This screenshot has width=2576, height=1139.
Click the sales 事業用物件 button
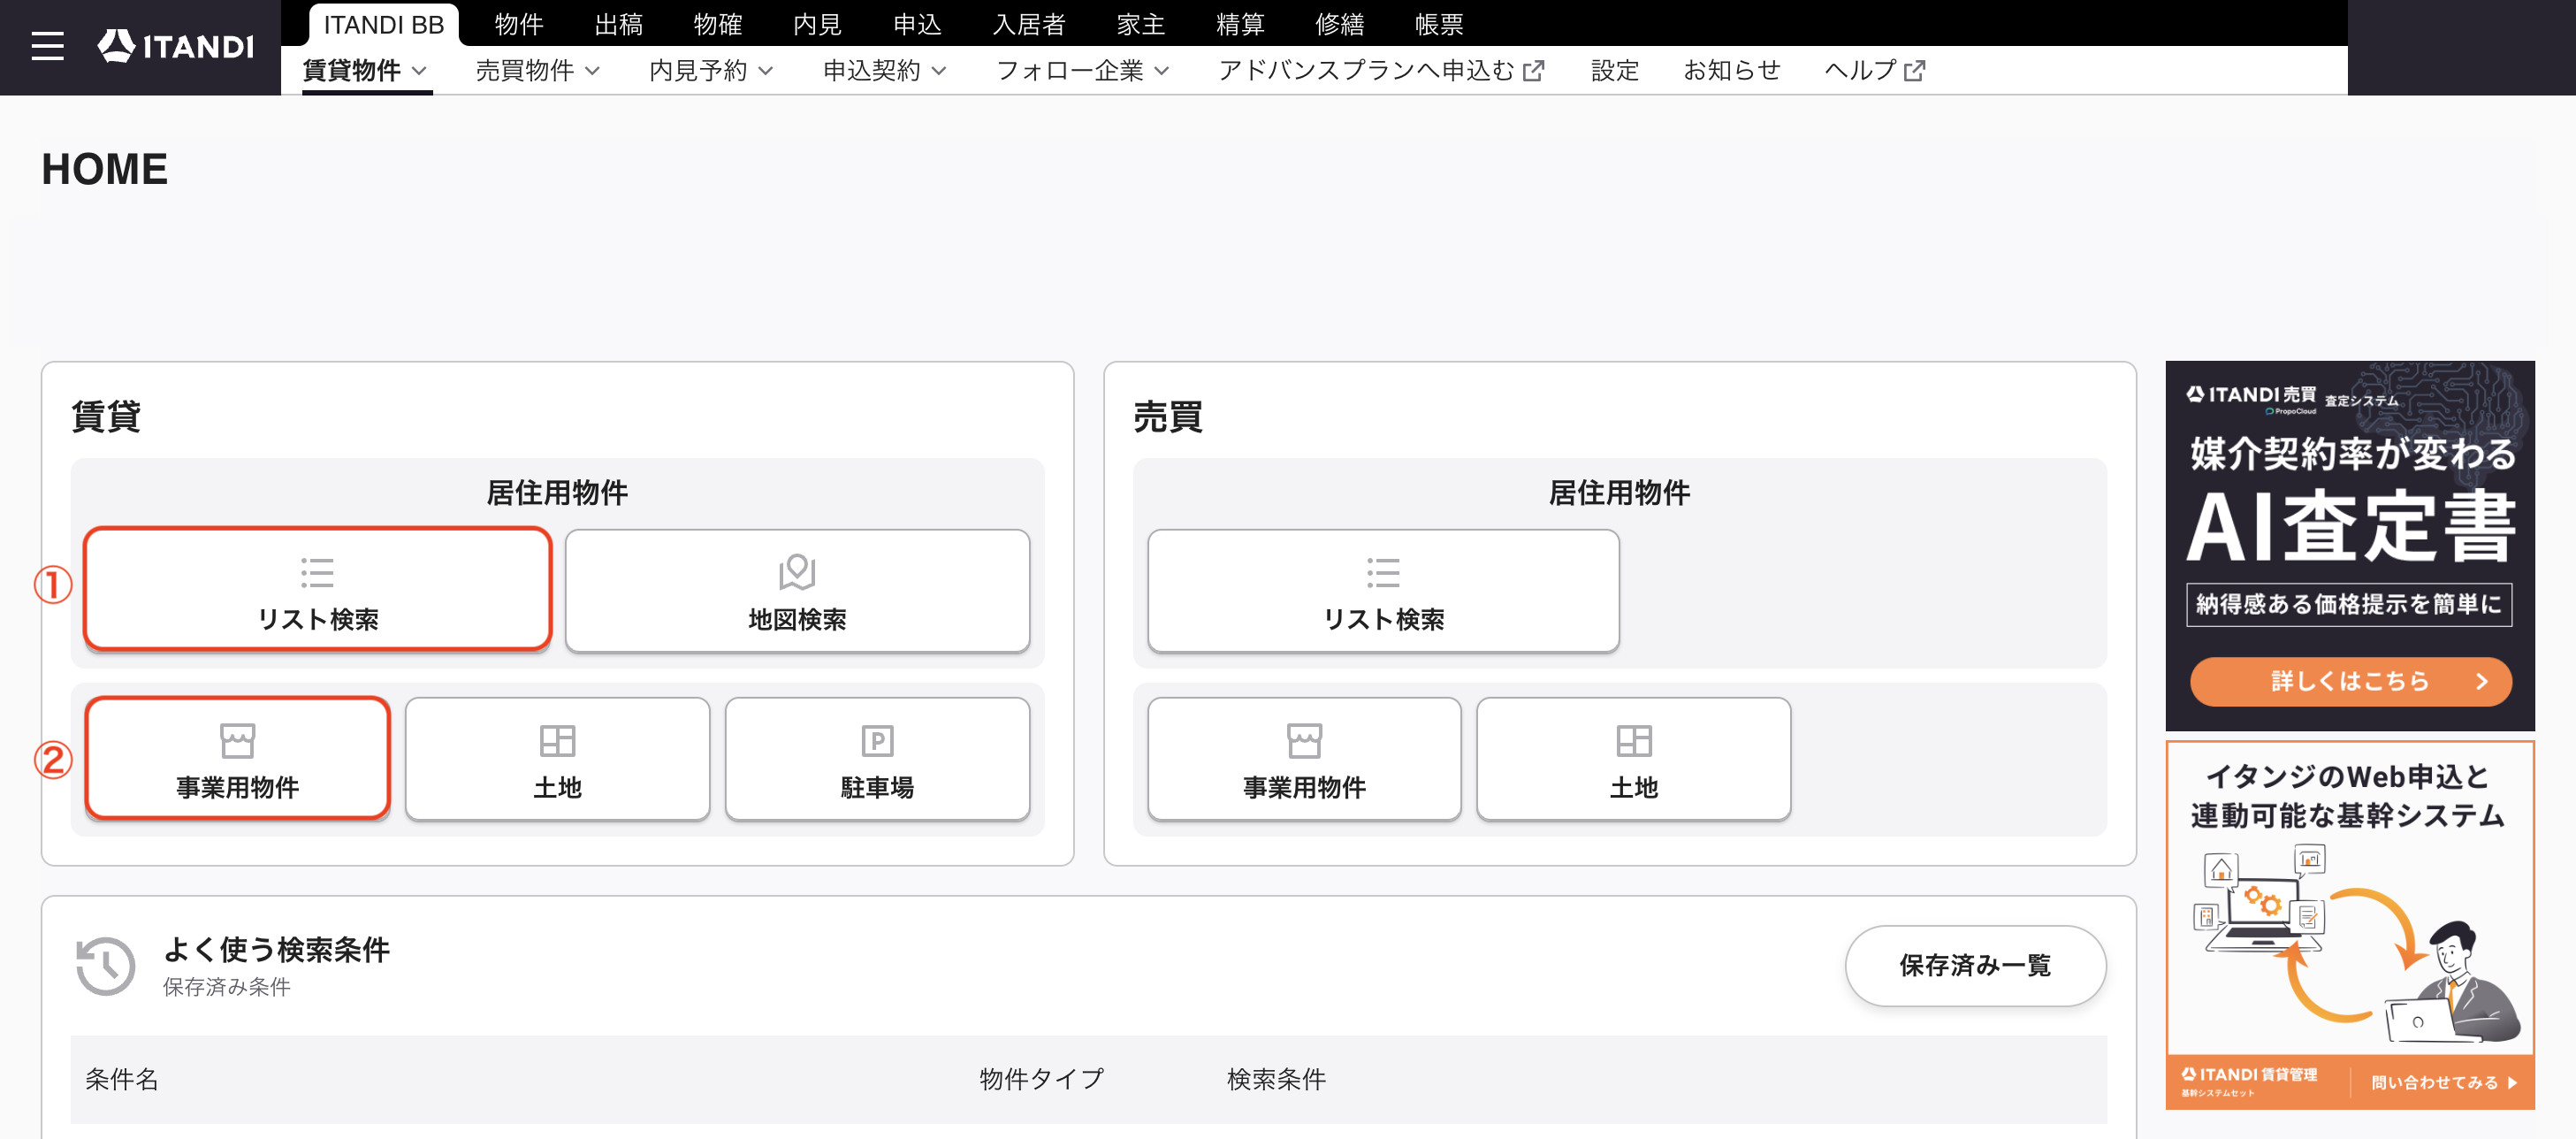coord(1304,758)
